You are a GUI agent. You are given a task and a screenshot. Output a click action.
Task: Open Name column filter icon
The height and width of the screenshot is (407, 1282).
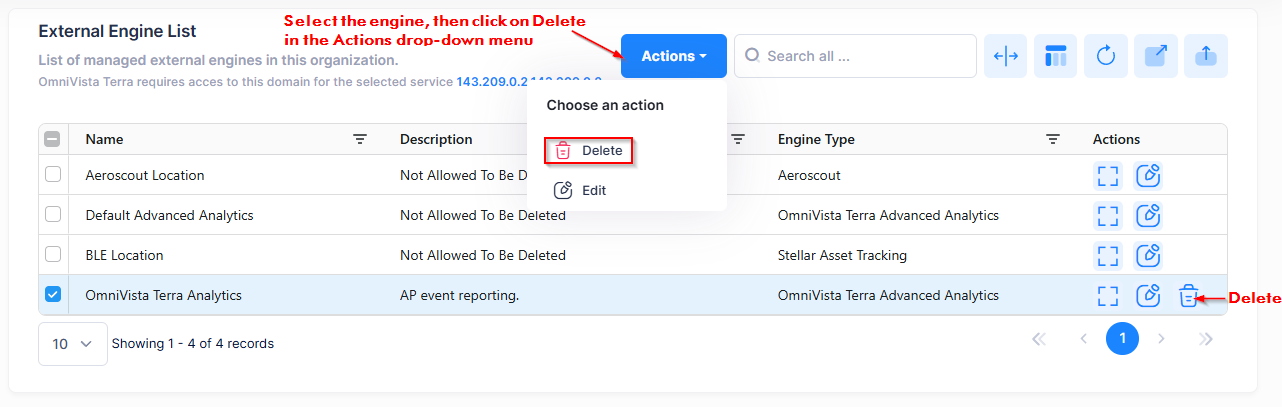360,140
